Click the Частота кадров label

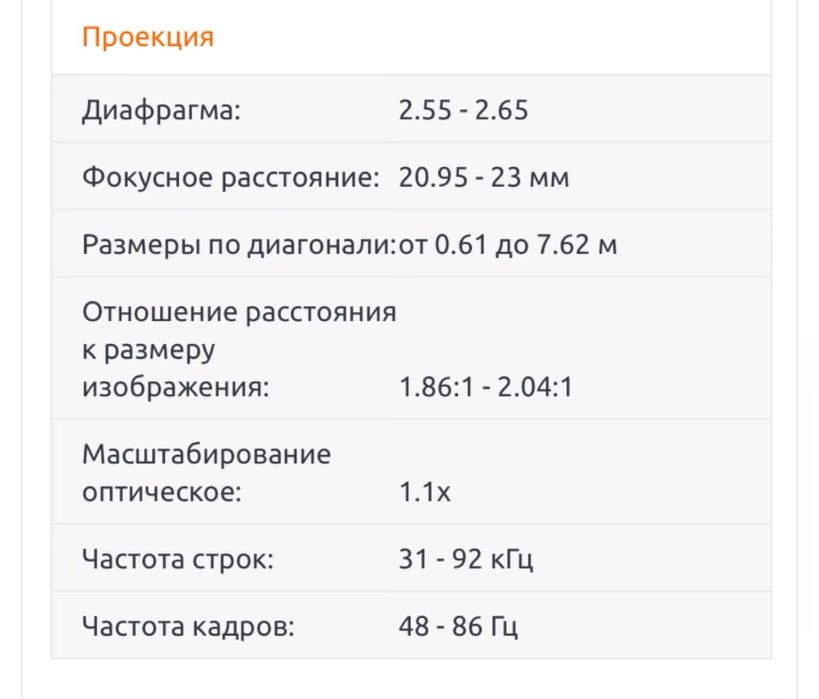click(188, 628)
